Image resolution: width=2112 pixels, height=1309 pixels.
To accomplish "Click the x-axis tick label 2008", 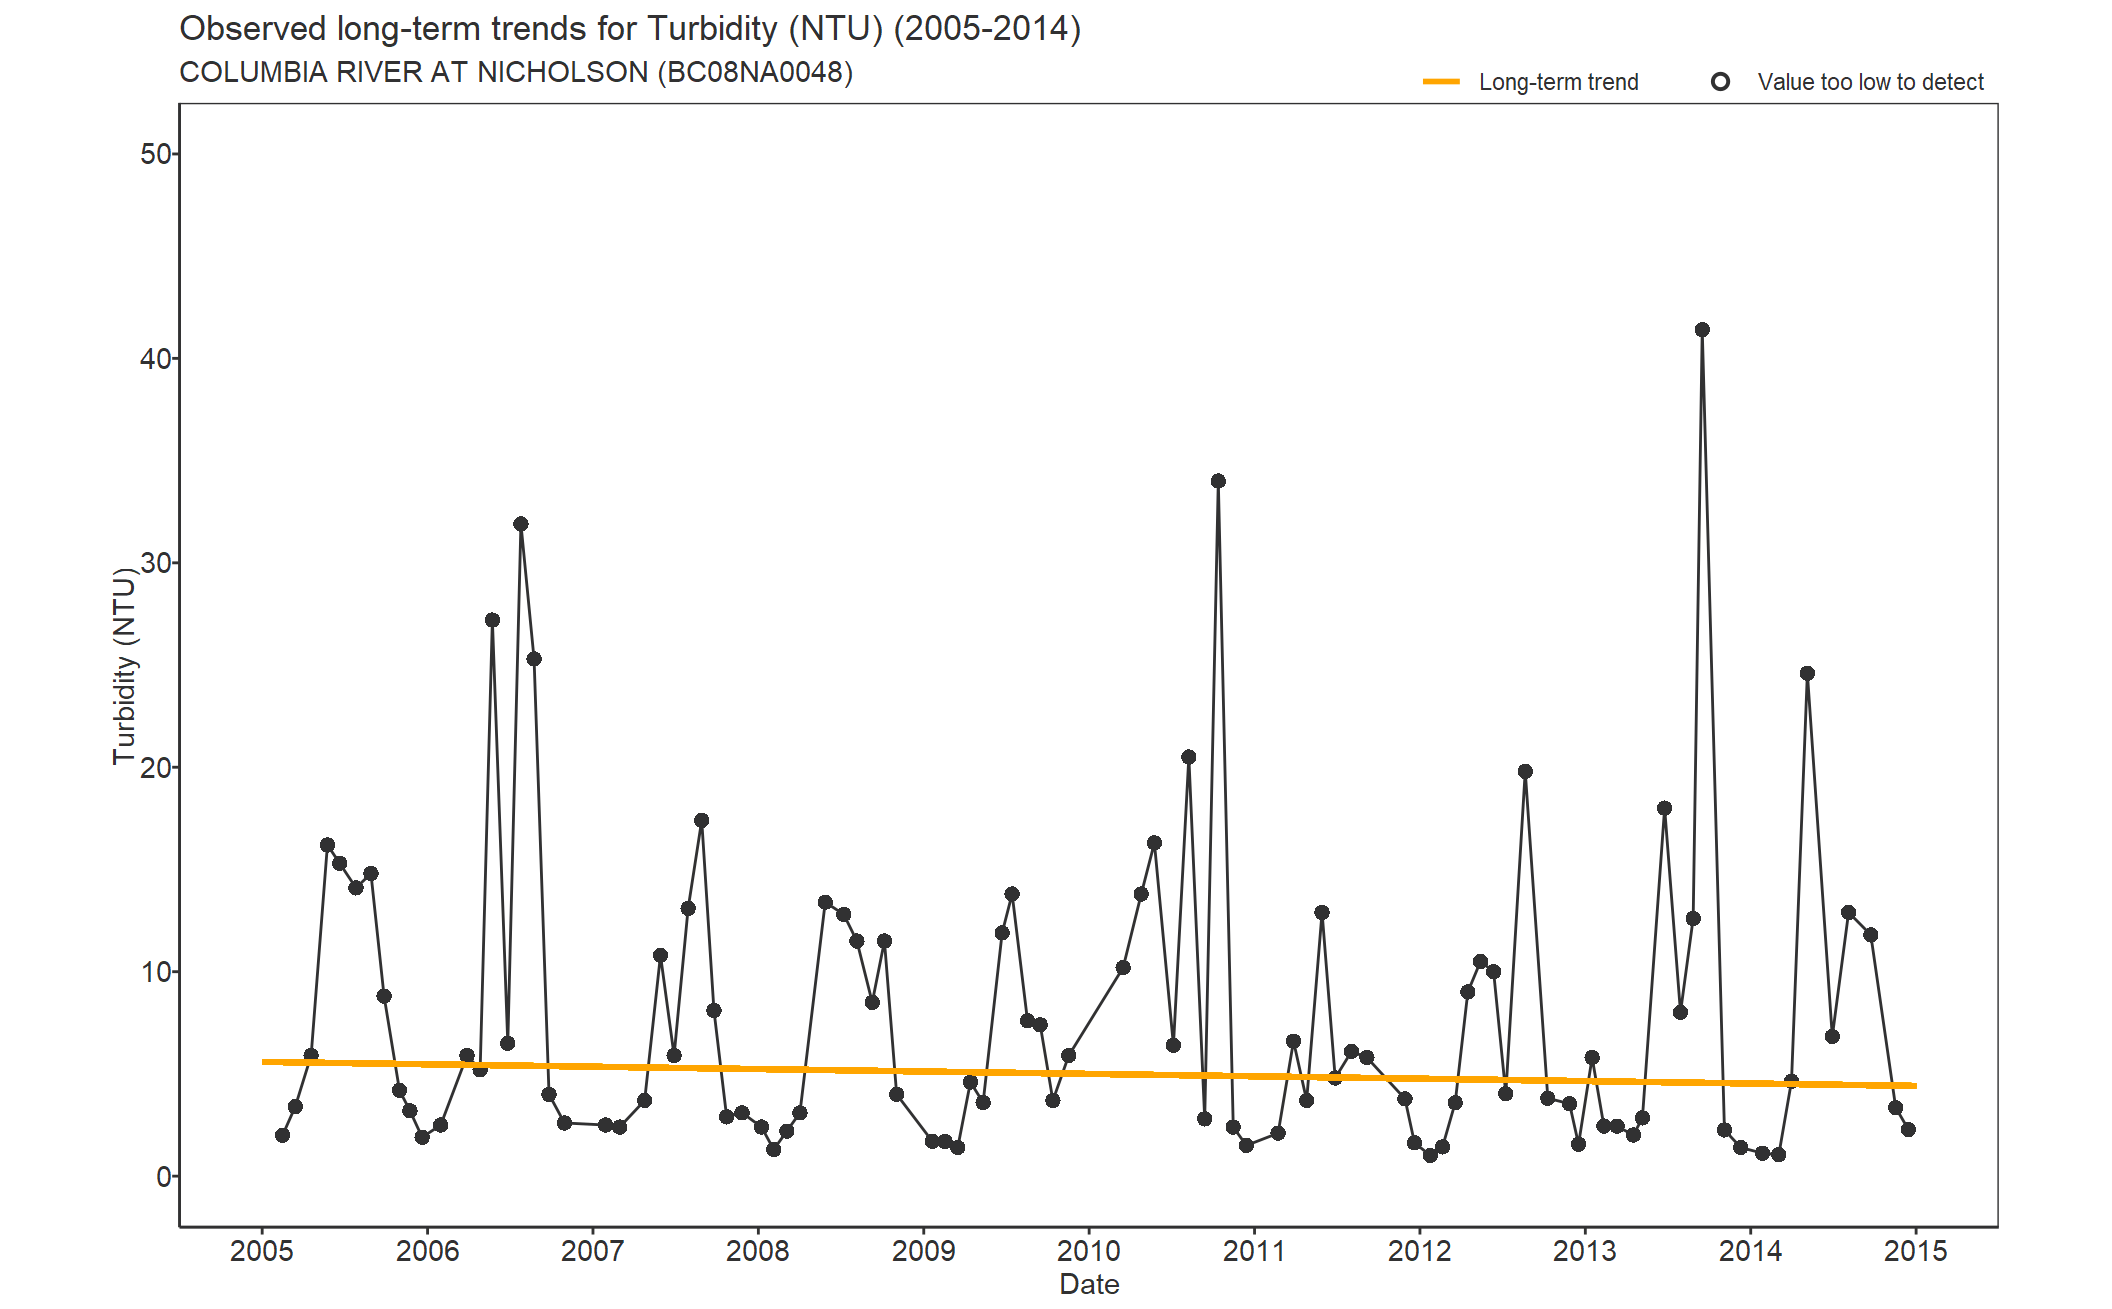I will tap(757, 1251).
